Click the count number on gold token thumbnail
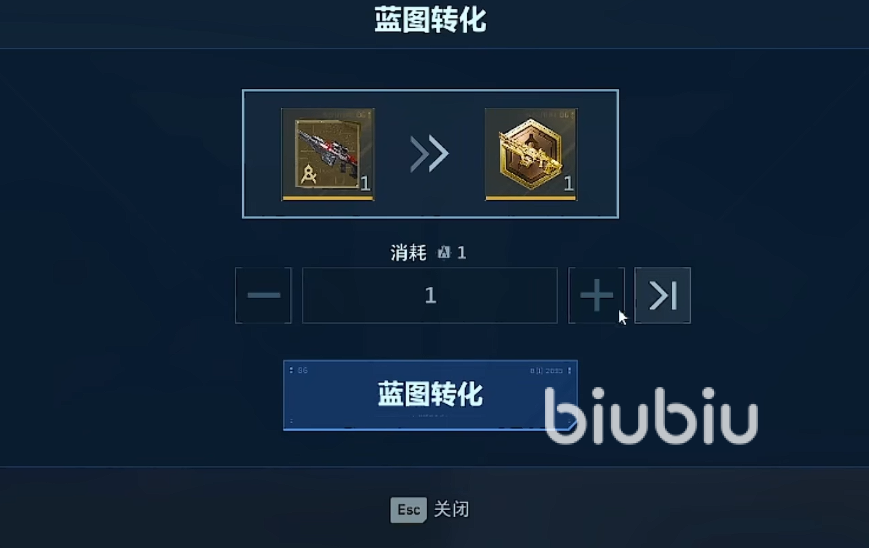Image resolution: width=869 pixels, height=548 pixels. [568, 183]
